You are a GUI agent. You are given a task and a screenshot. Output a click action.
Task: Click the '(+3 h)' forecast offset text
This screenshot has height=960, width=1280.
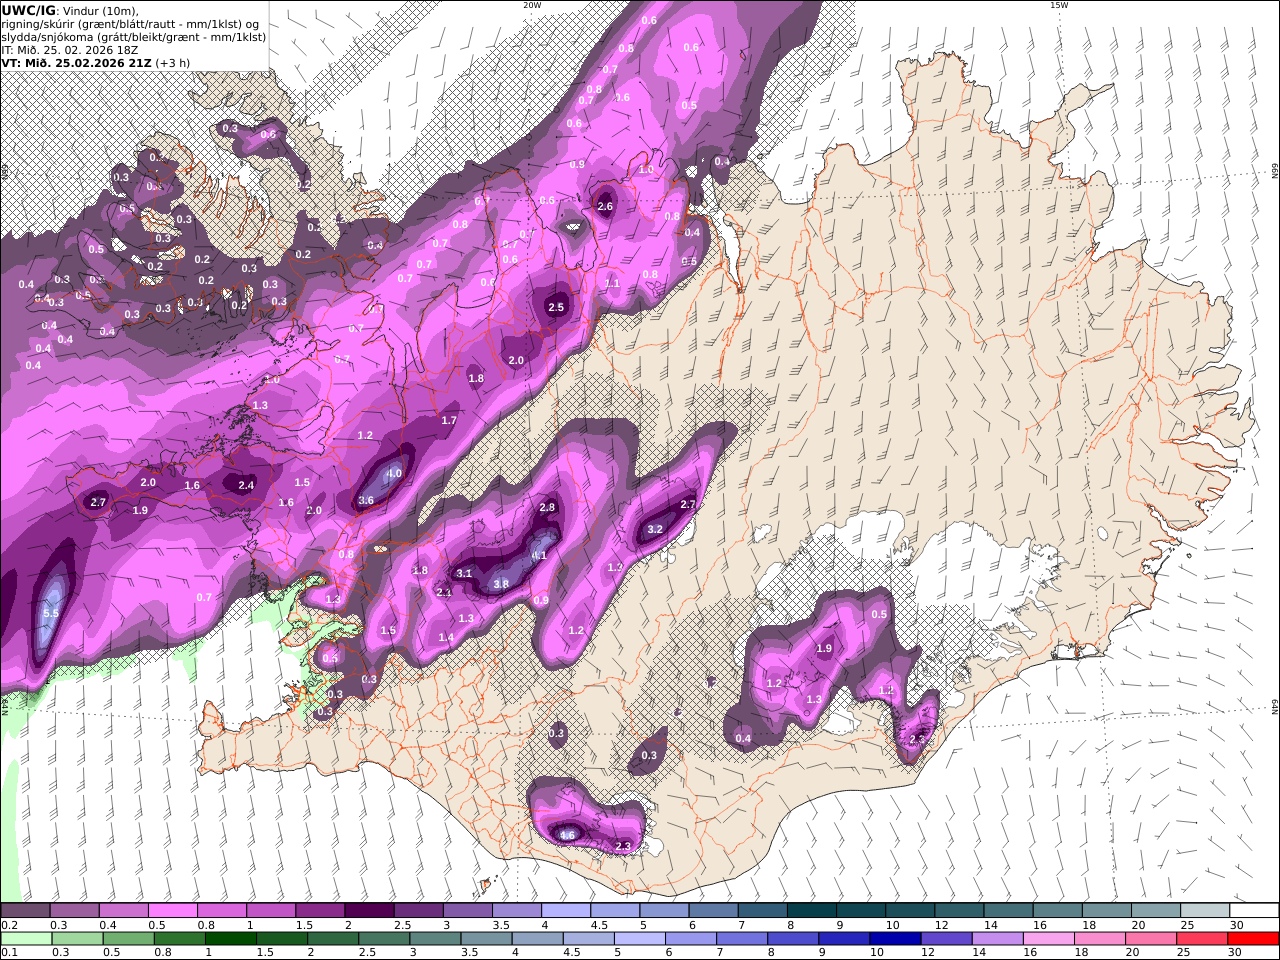172,62
